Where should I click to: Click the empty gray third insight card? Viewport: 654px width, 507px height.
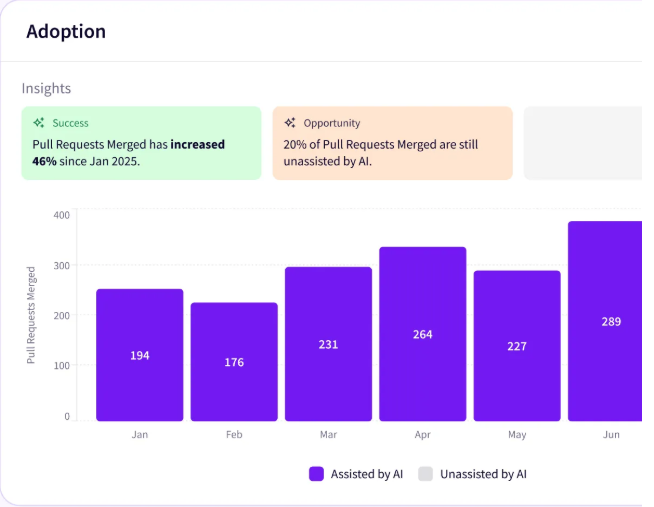(x=583, y=143)
